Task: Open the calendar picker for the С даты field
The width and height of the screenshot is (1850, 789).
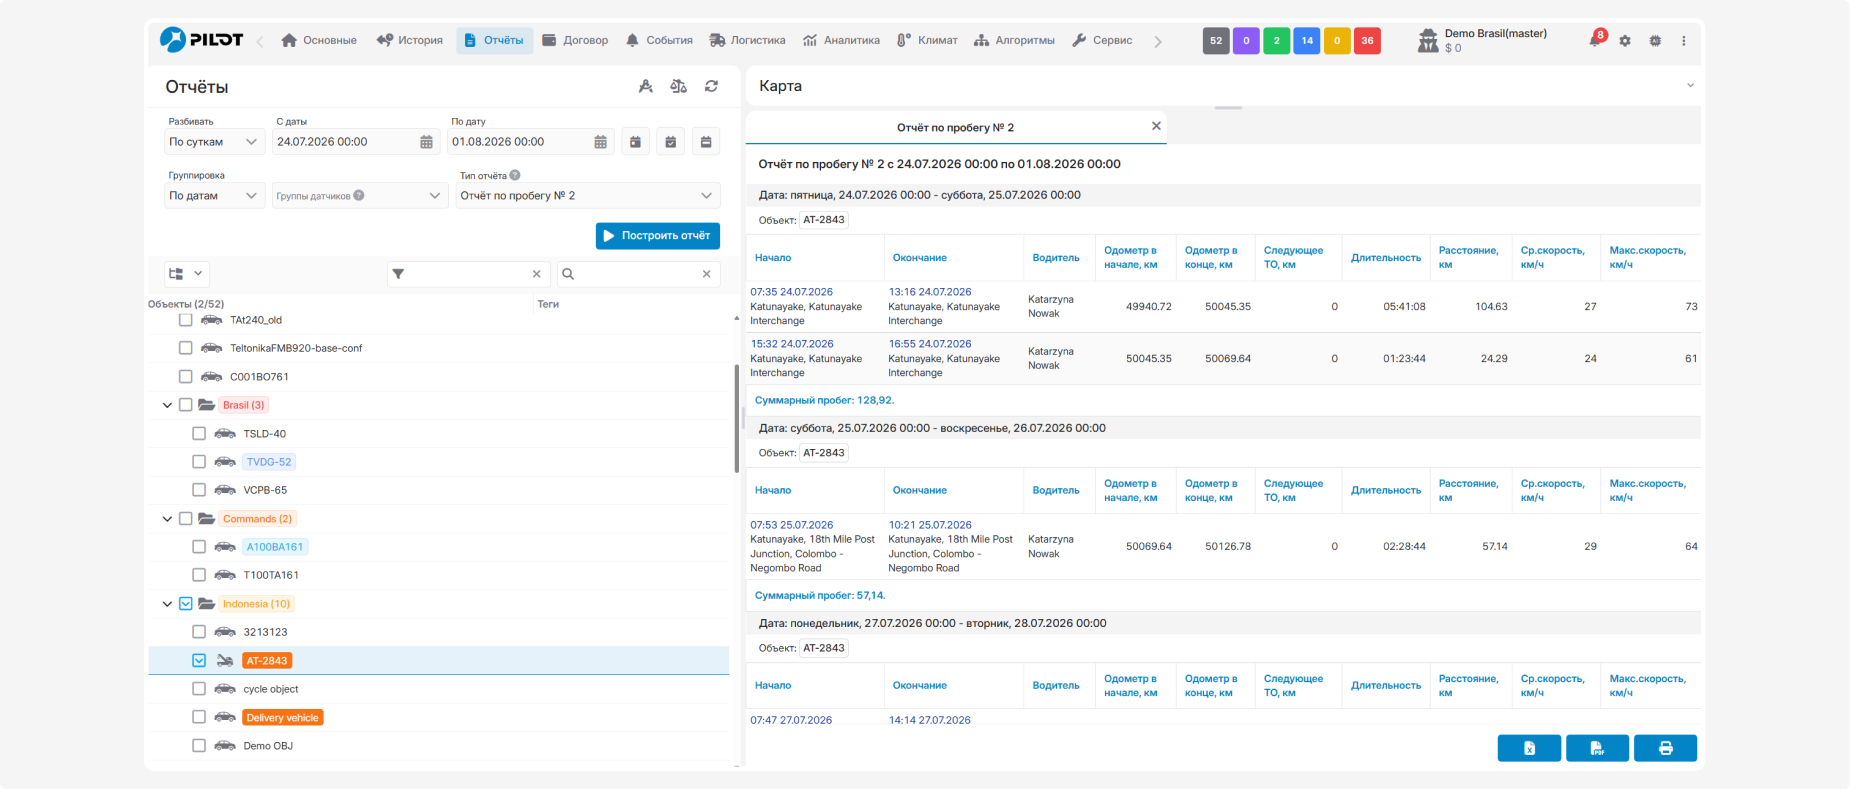Action: coord(427,142)
